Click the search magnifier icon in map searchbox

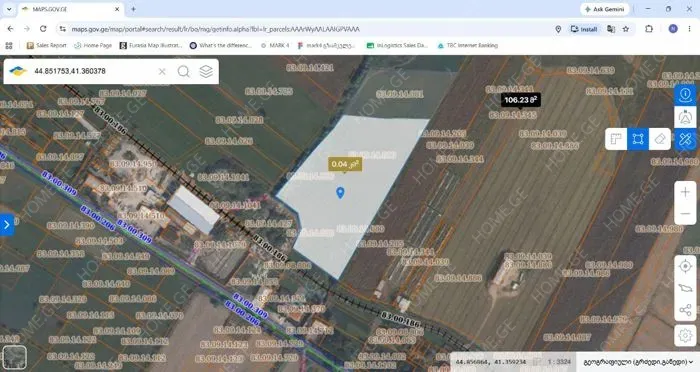(x=183, y=71)
